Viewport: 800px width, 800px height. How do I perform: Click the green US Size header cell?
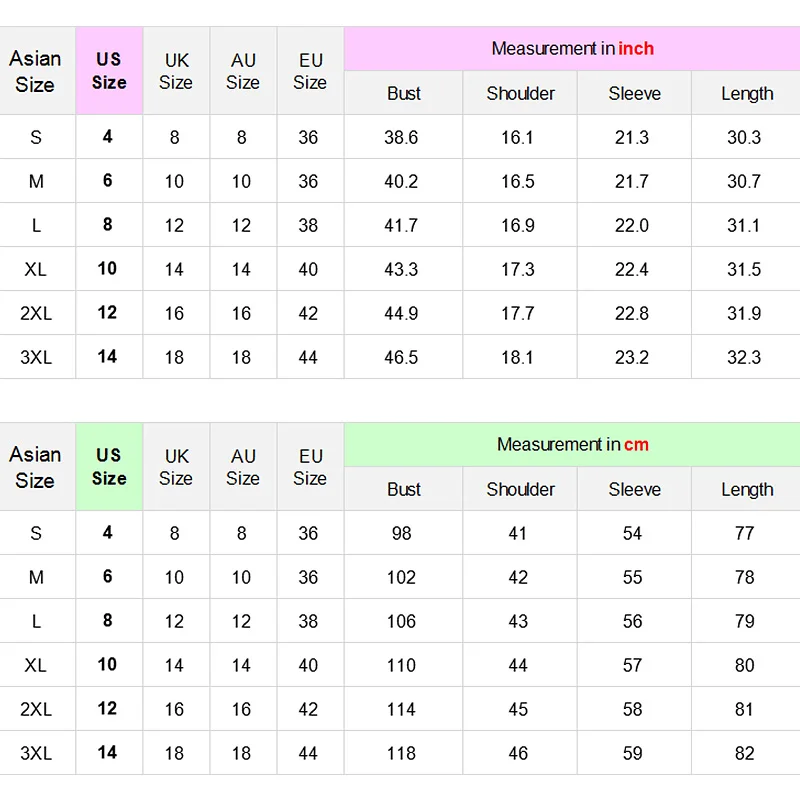click(109, 466)
